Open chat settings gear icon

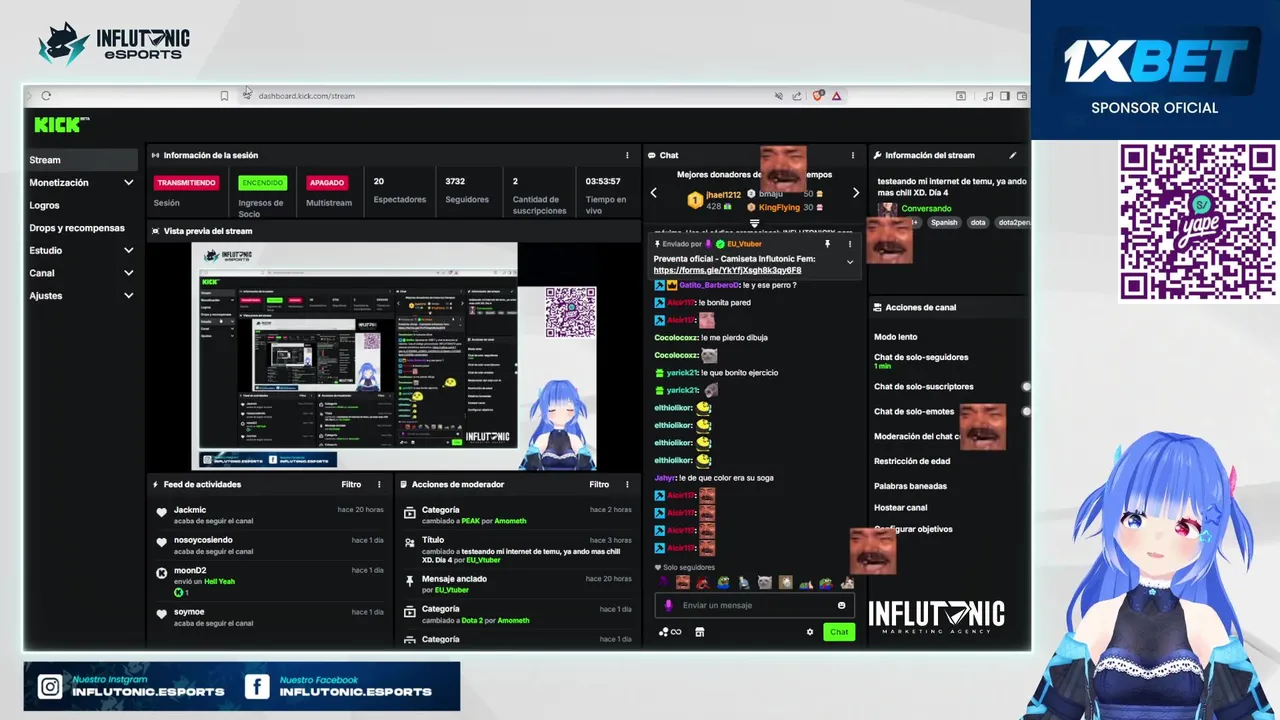(810, 632)
